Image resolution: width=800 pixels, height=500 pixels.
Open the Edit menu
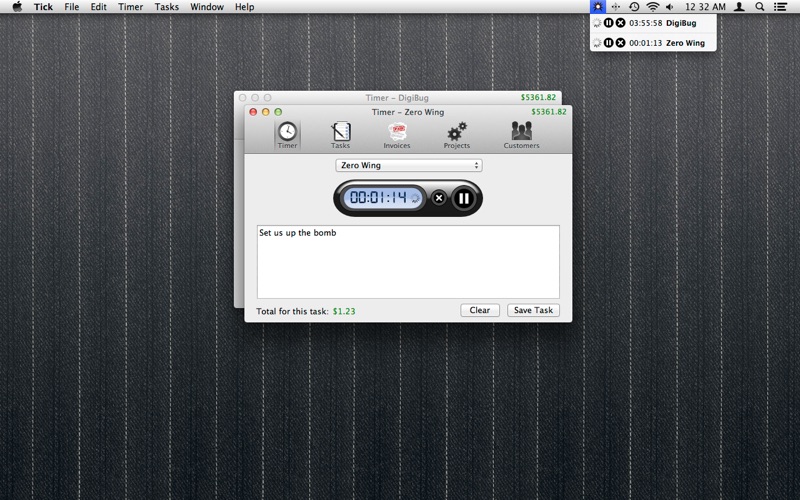98,7
